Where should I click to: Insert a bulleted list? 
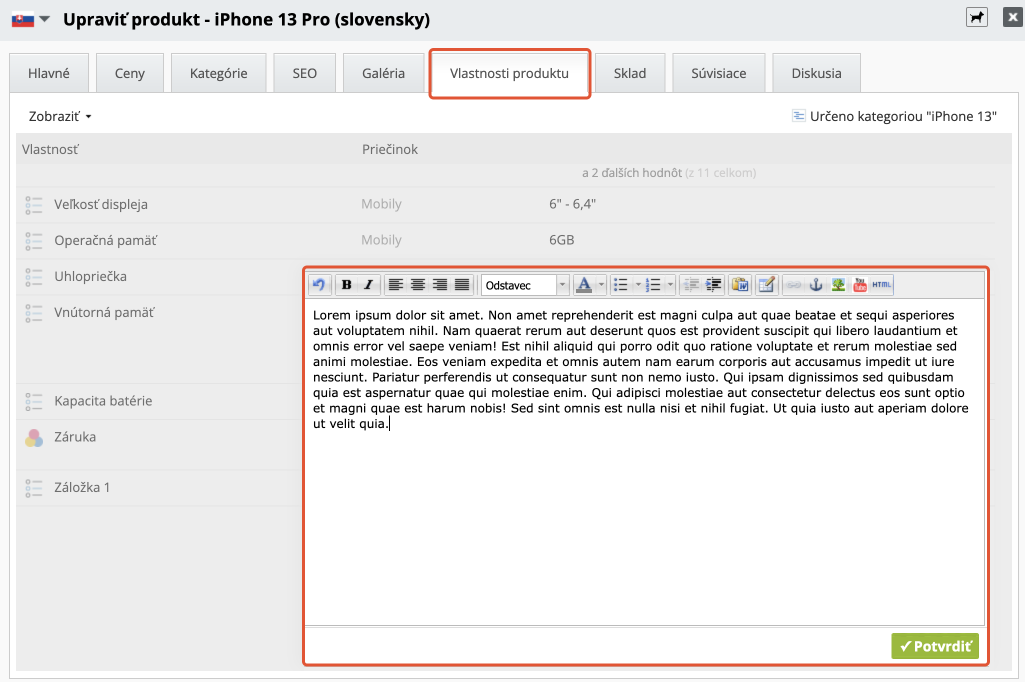pos(621,284)
